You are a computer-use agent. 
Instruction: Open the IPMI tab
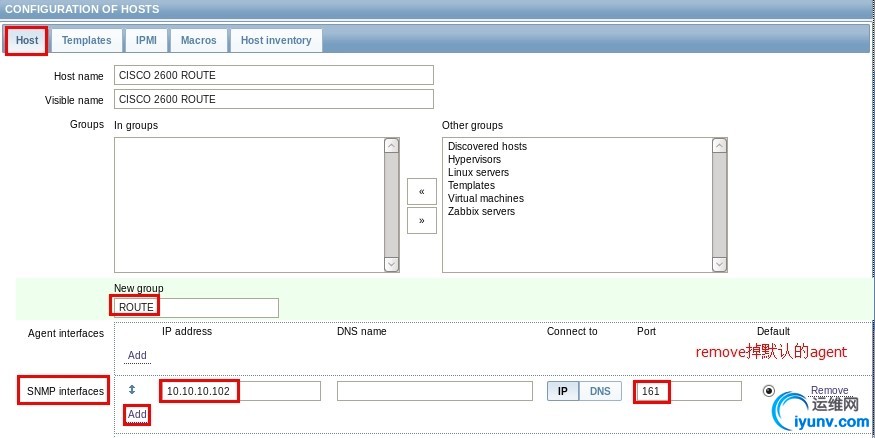pos(146,40)
